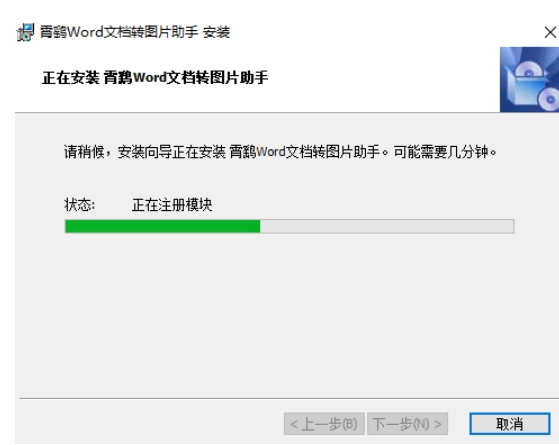The width and height of the screenshot is (559, 445).
Task: Click the separator line above the bottom buttons
Action: [x=289, y=398]
